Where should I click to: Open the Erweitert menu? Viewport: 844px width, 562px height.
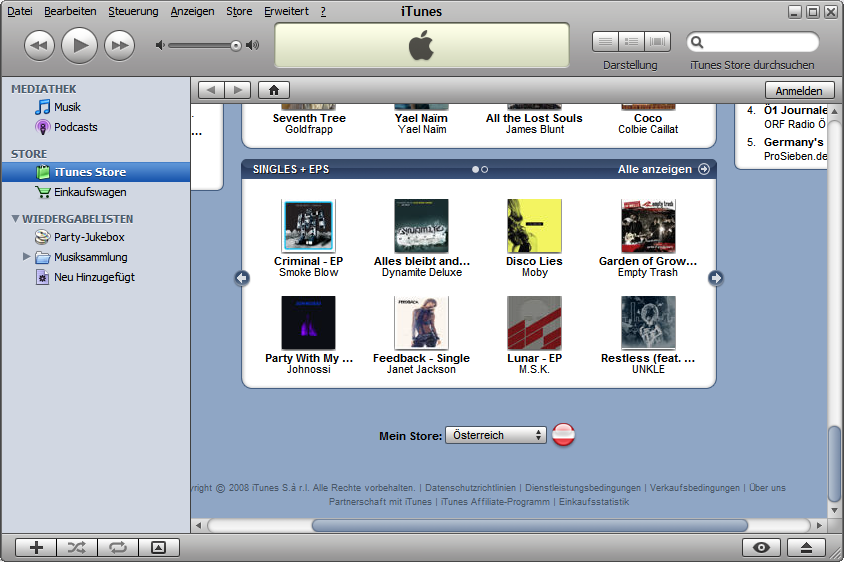286,11
